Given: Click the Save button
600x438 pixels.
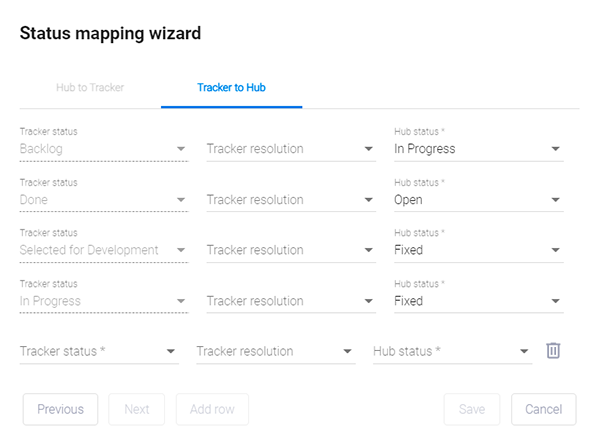Looking at the screenshot, I should pos(471,409).
